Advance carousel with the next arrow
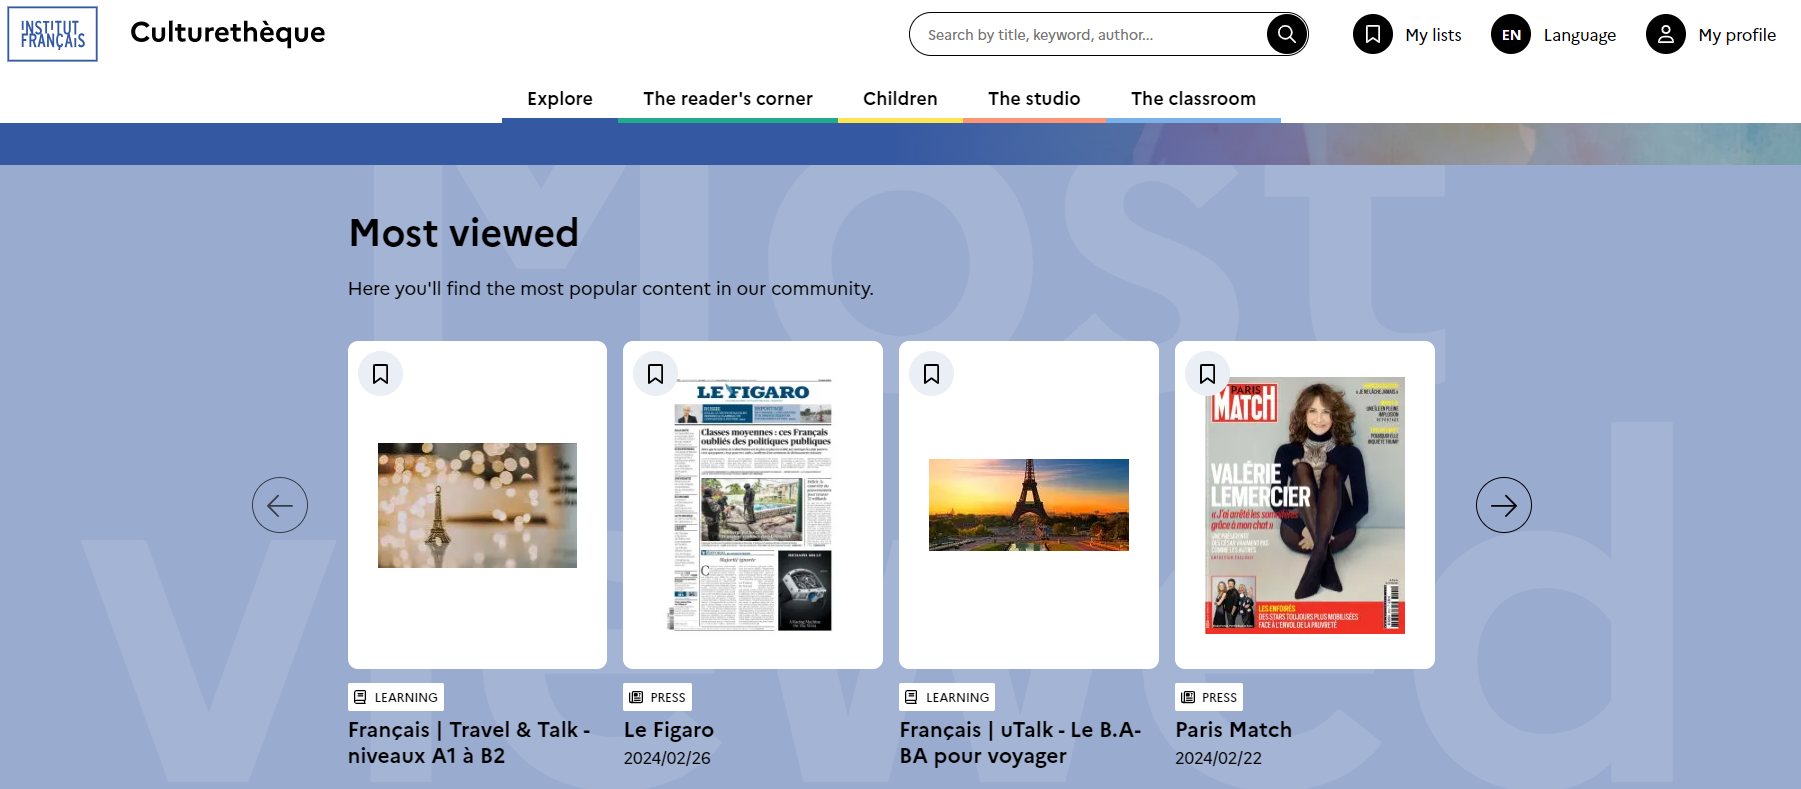Screen dimensions: 1801x789 [1503, 505]
